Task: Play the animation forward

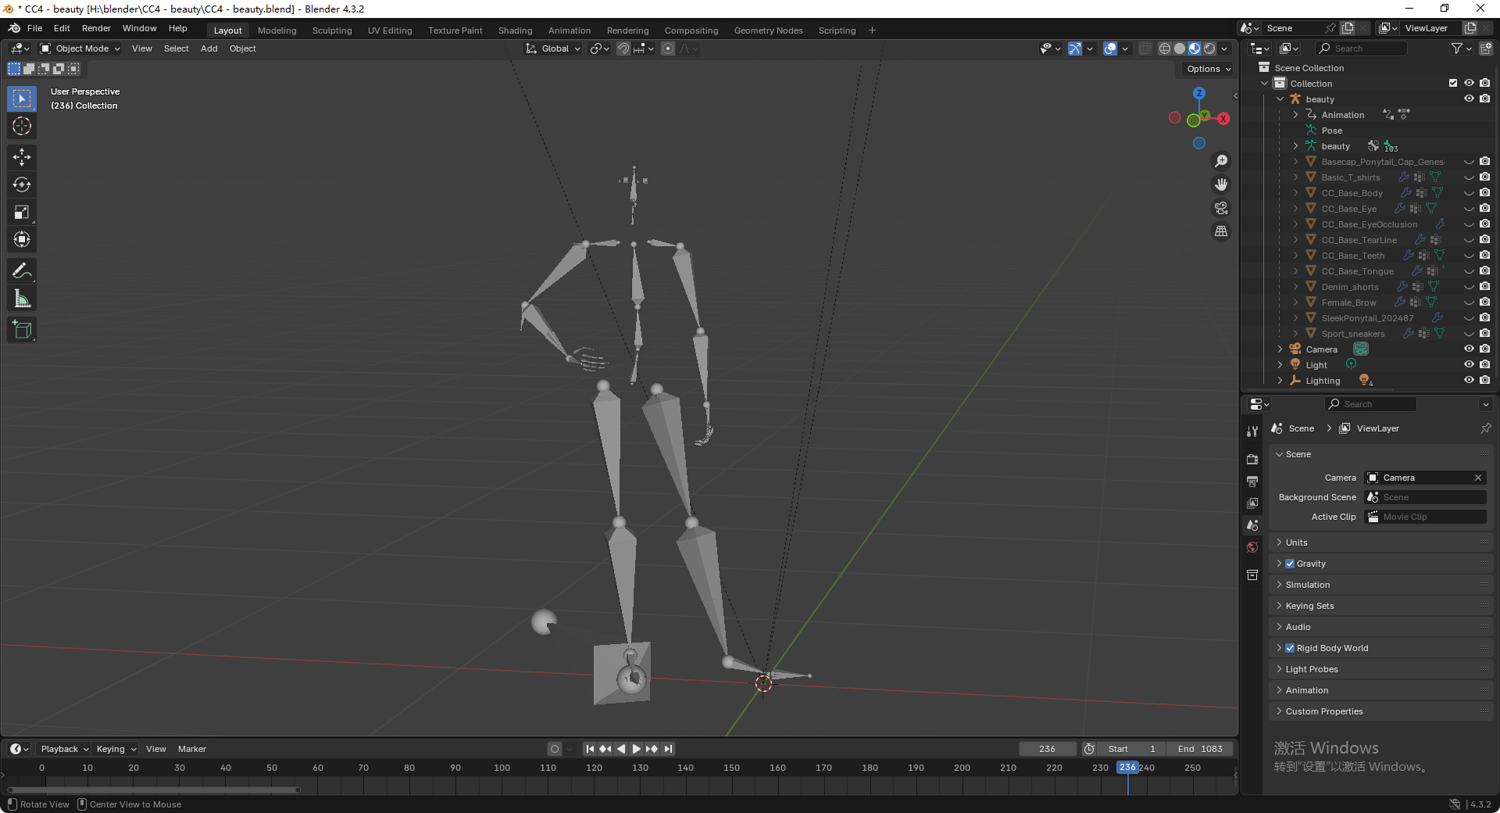Action: pyautogui.click(x=636, y=749)
